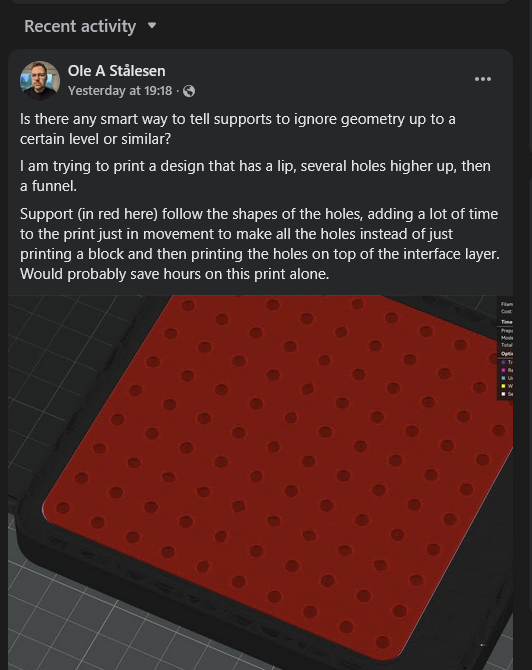Click the public globe audience icon
The height and width of the screenshot is (670, 532).
(189, 91)
